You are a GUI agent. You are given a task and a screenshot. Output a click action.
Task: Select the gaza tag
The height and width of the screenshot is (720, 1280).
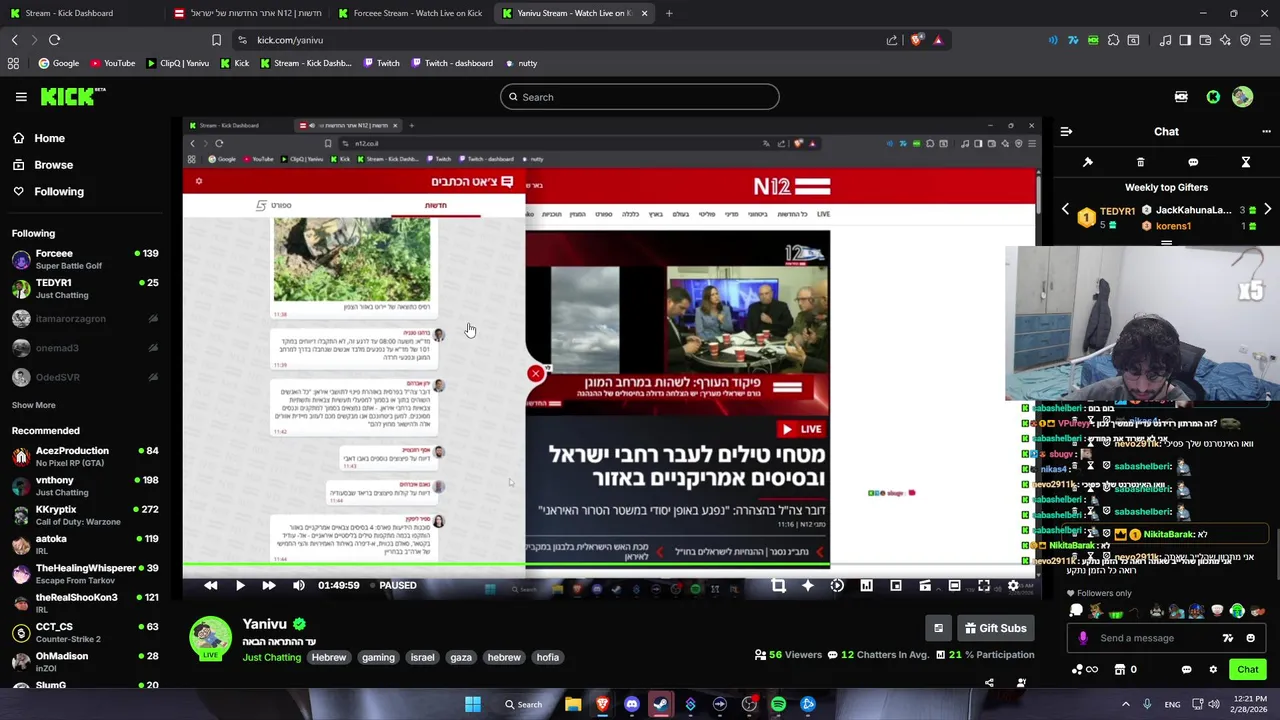click(461, 657)
